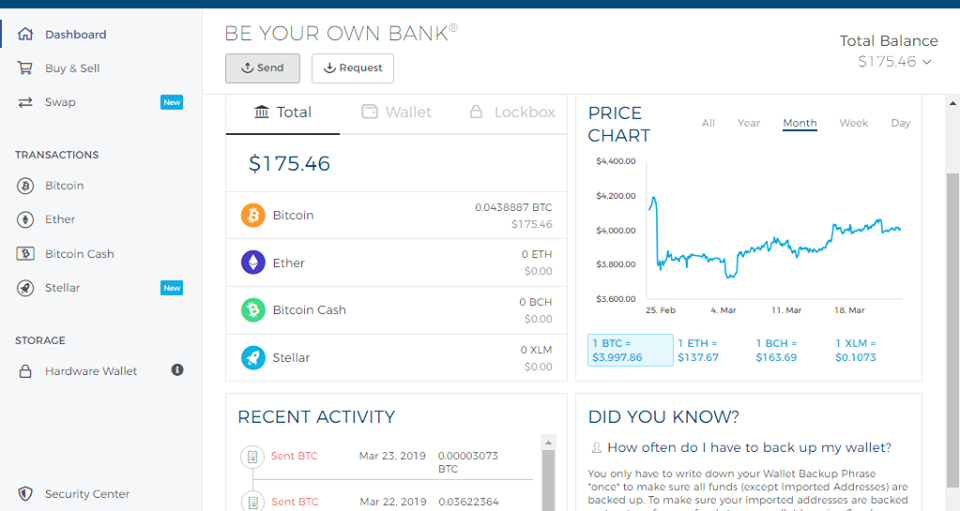Click the Ether icon in sidebar

pos(25,219)
